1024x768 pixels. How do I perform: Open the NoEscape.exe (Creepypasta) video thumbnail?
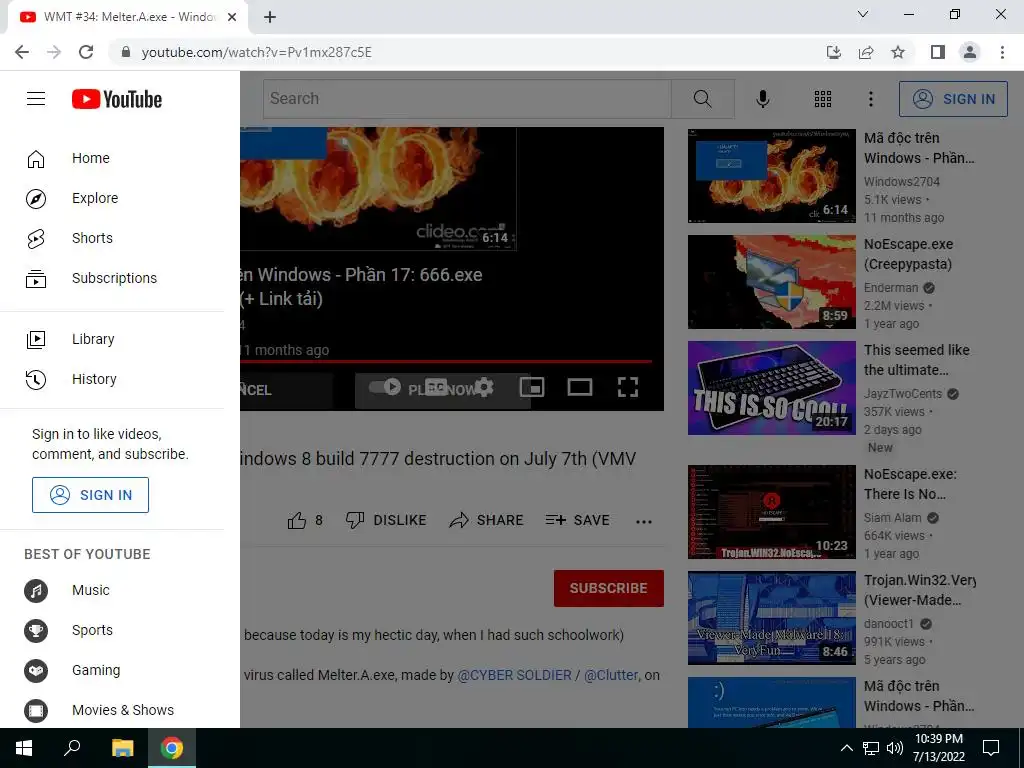[771, 282]
